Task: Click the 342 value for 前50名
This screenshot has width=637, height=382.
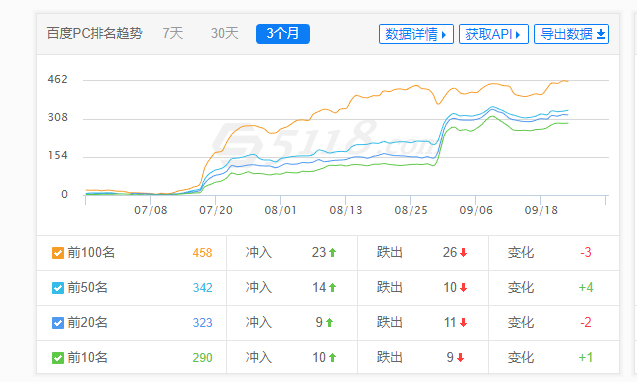Action: pos(202,288)
